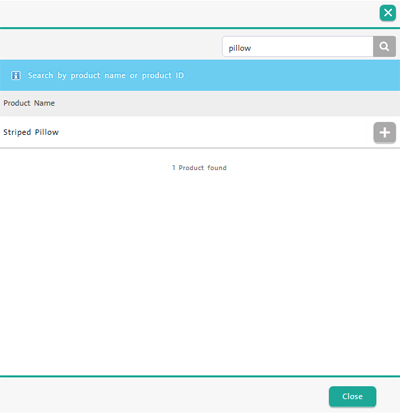Screen dimensions: 400x414
Task: Click the green Close button
Action: coord(352,396)
